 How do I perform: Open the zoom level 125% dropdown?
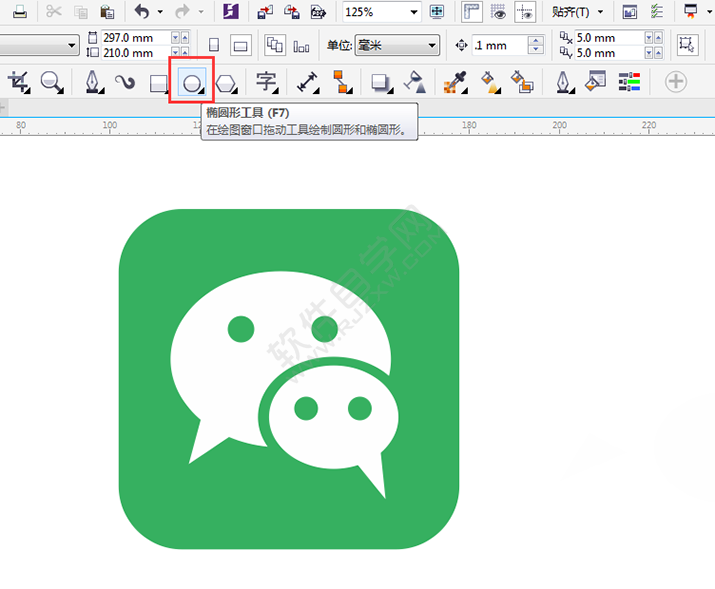[x=414, y=12]
